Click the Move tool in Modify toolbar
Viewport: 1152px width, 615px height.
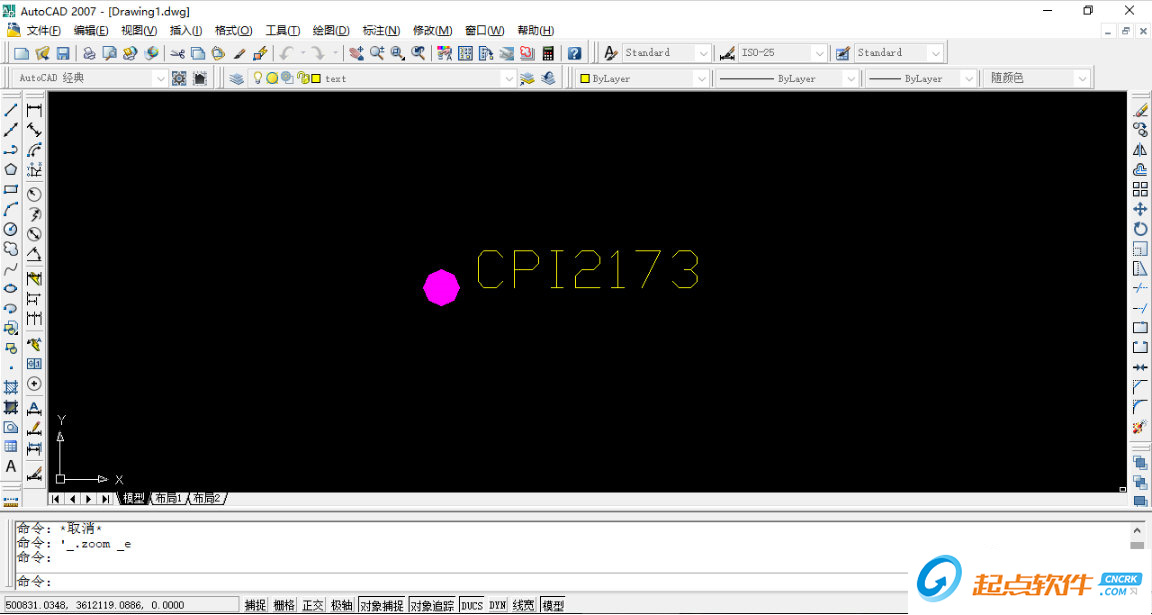pos(1140,209)
